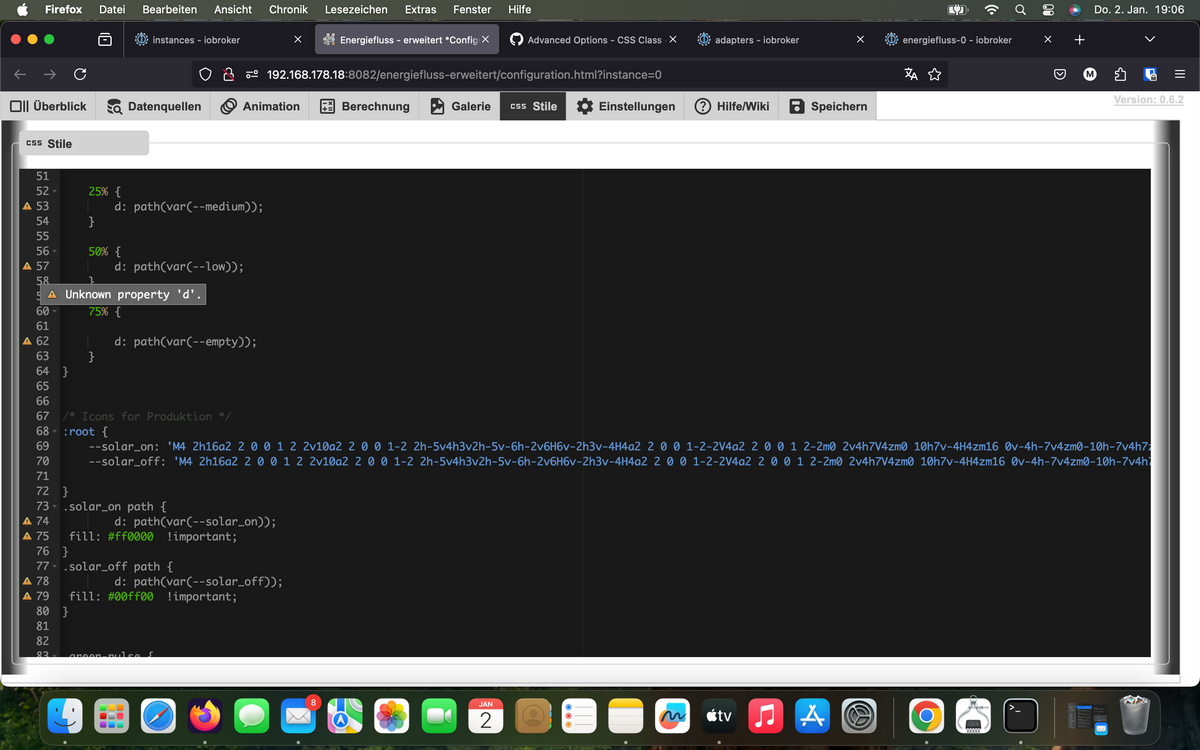Open the Hilfe/Wiki page

point(732,106)
